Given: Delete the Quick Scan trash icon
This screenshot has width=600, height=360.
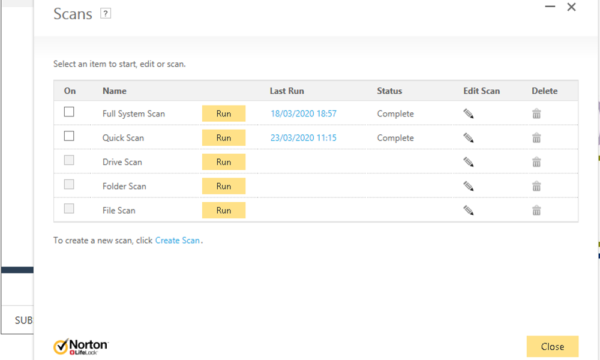Looking at the screenshot, I should tap(536, 138).
